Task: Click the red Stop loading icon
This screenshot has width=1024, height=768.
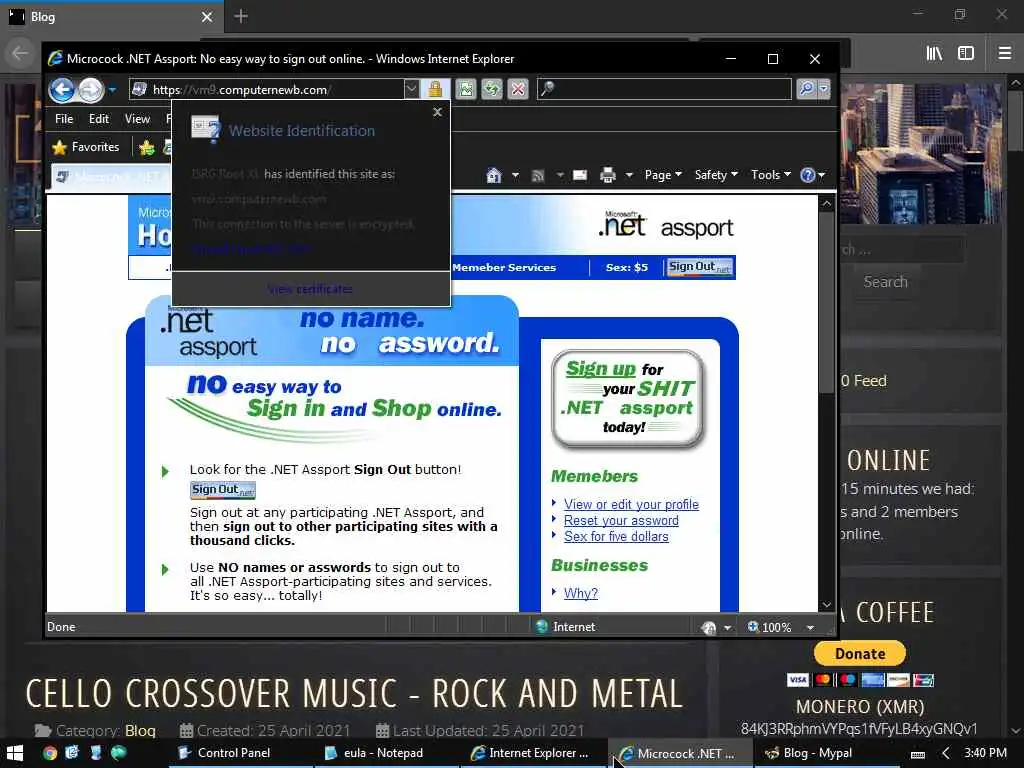Action: pyautogui.click(x=518, y=89)
